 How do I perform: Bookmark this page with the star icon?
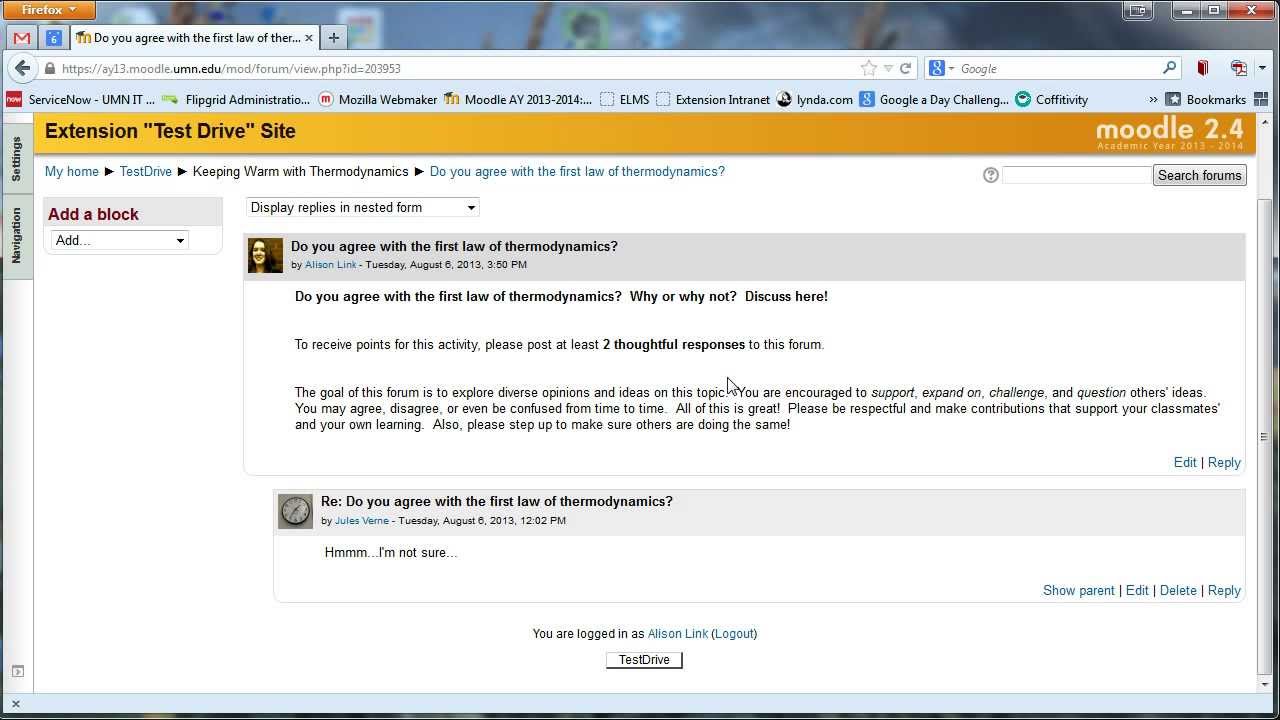point(868,69)
